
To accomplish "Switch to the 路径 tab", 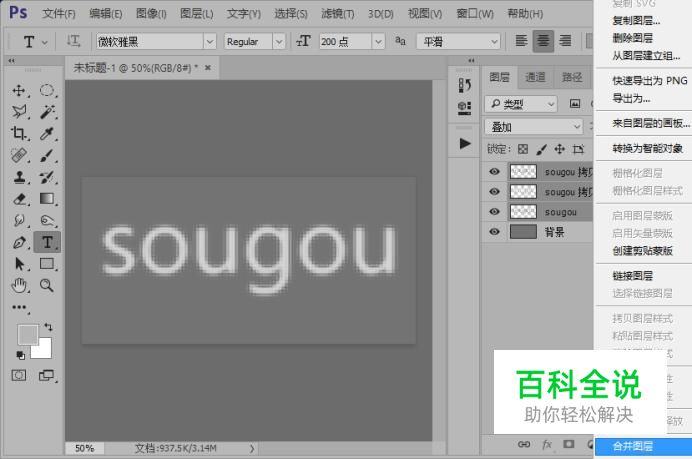I will [572, 77].
